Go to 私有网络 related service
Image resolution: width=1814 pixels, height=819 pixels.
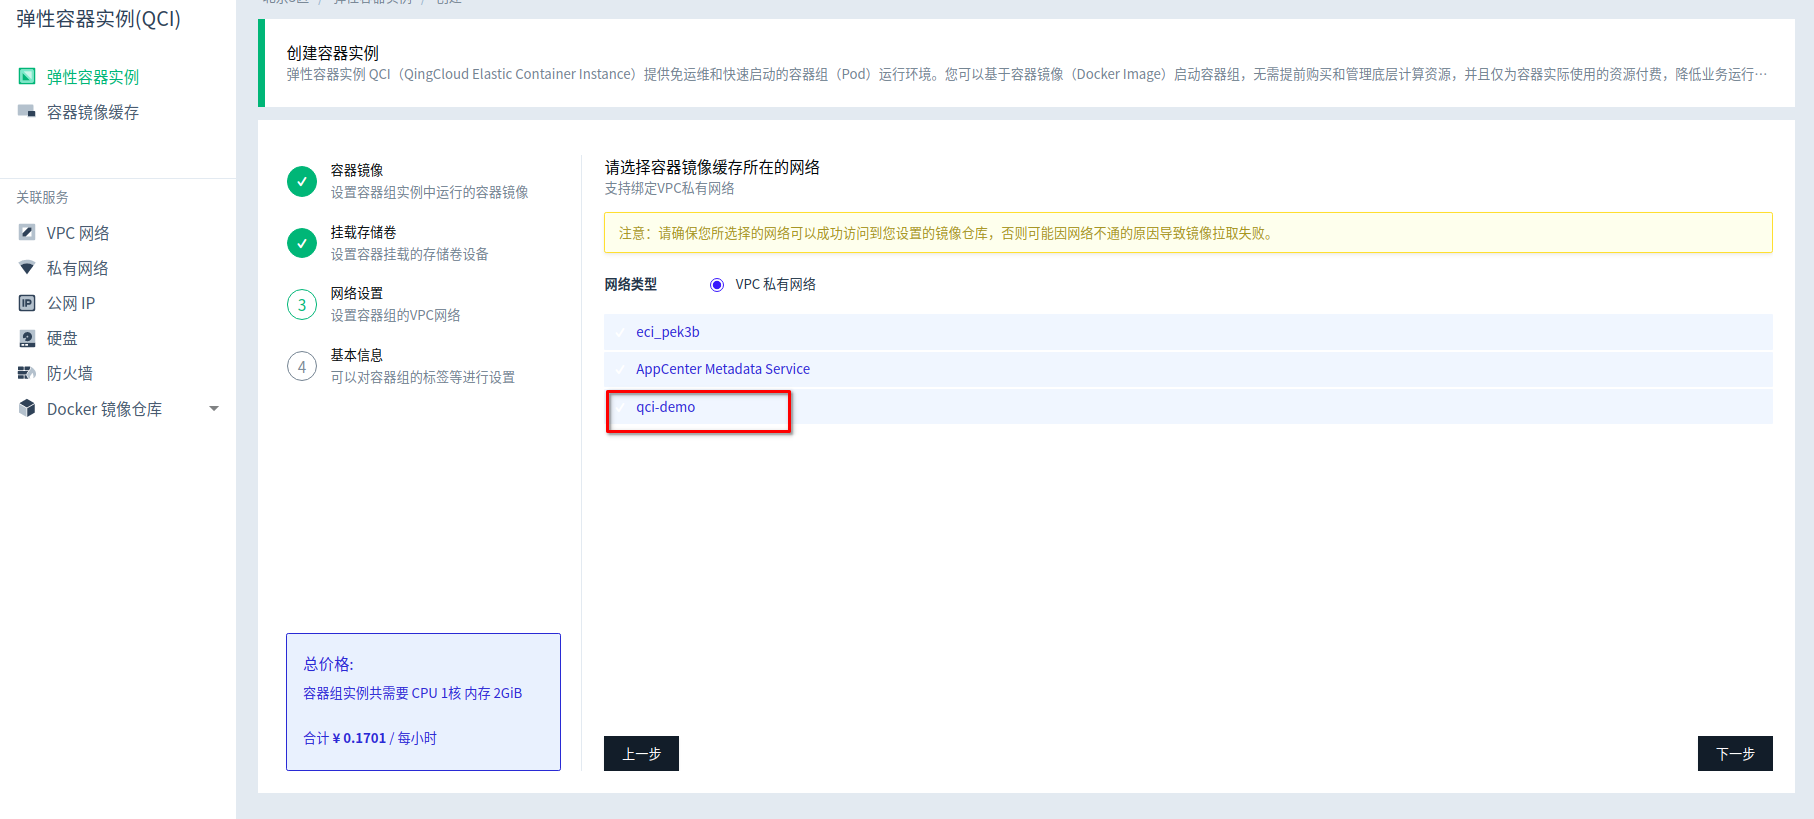(78, 268)
